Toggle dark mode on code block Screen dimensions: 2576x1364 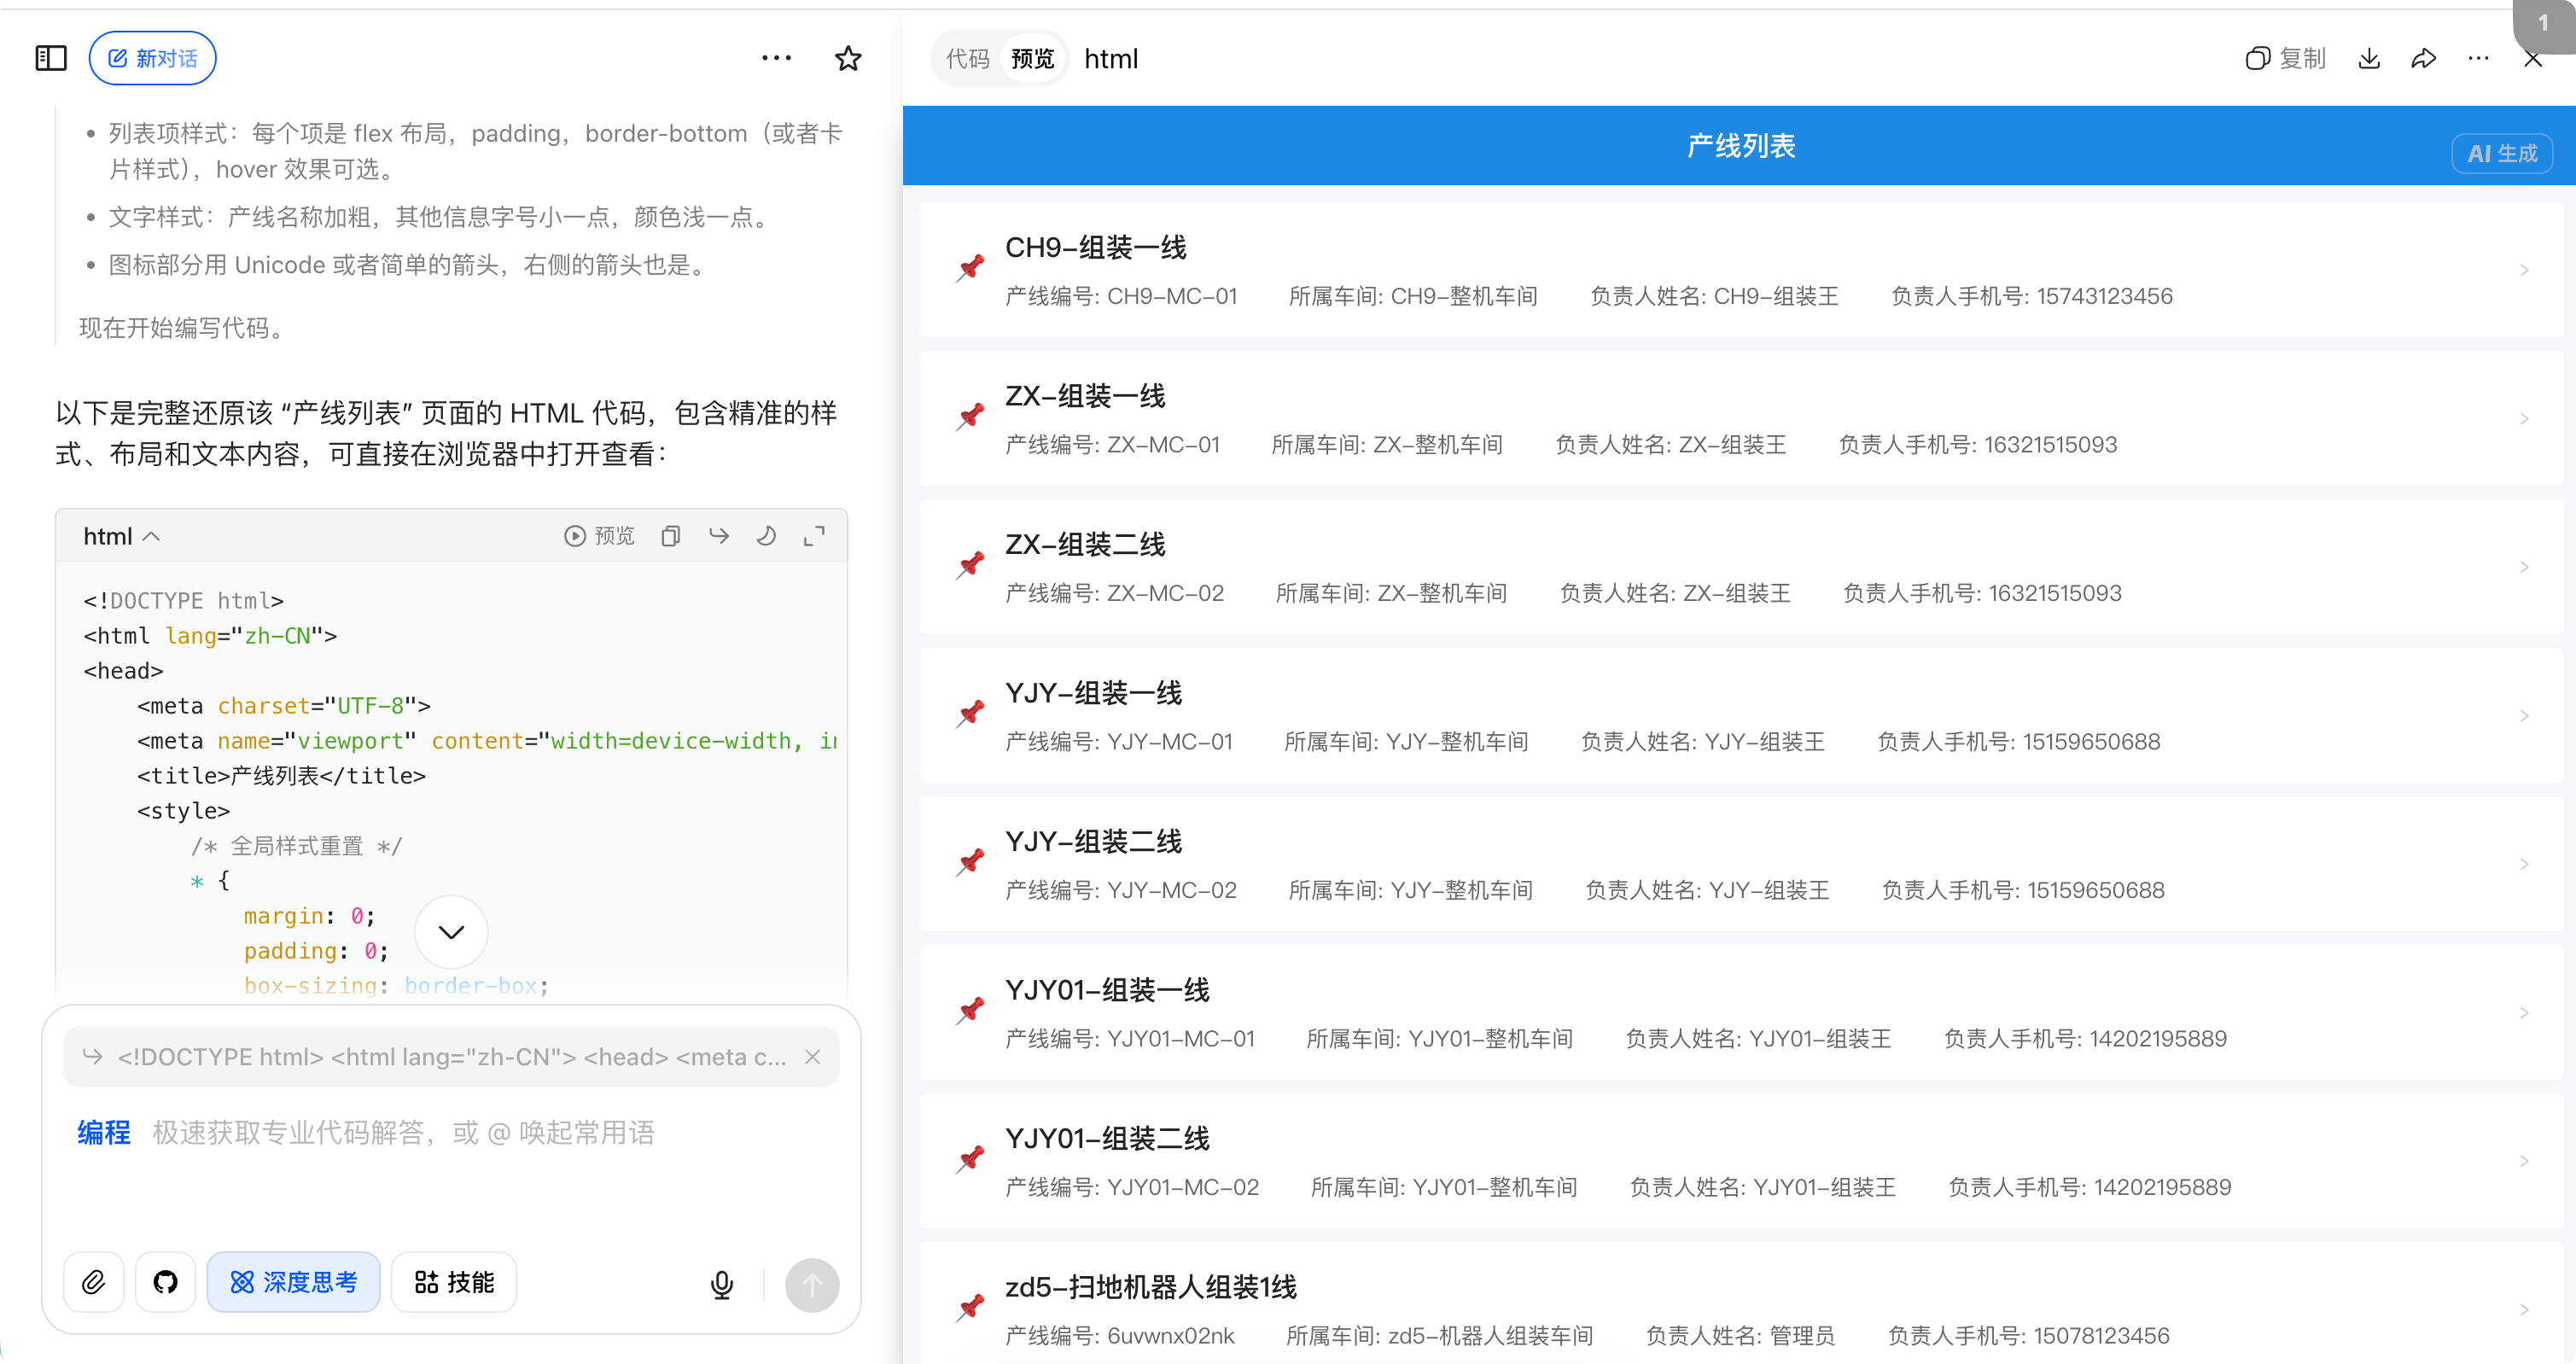766,536
